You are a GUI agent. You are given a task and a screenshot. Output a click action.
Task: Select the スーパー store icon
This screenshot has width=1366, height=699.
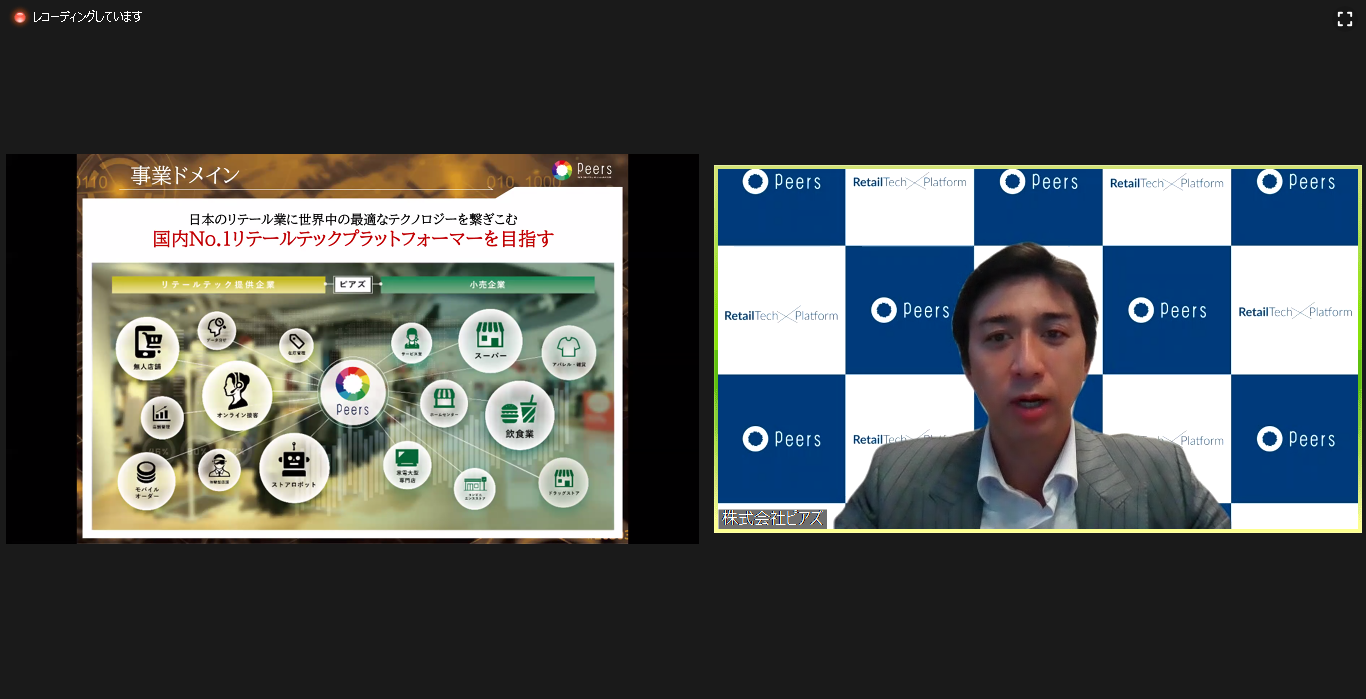coord(490,339)
